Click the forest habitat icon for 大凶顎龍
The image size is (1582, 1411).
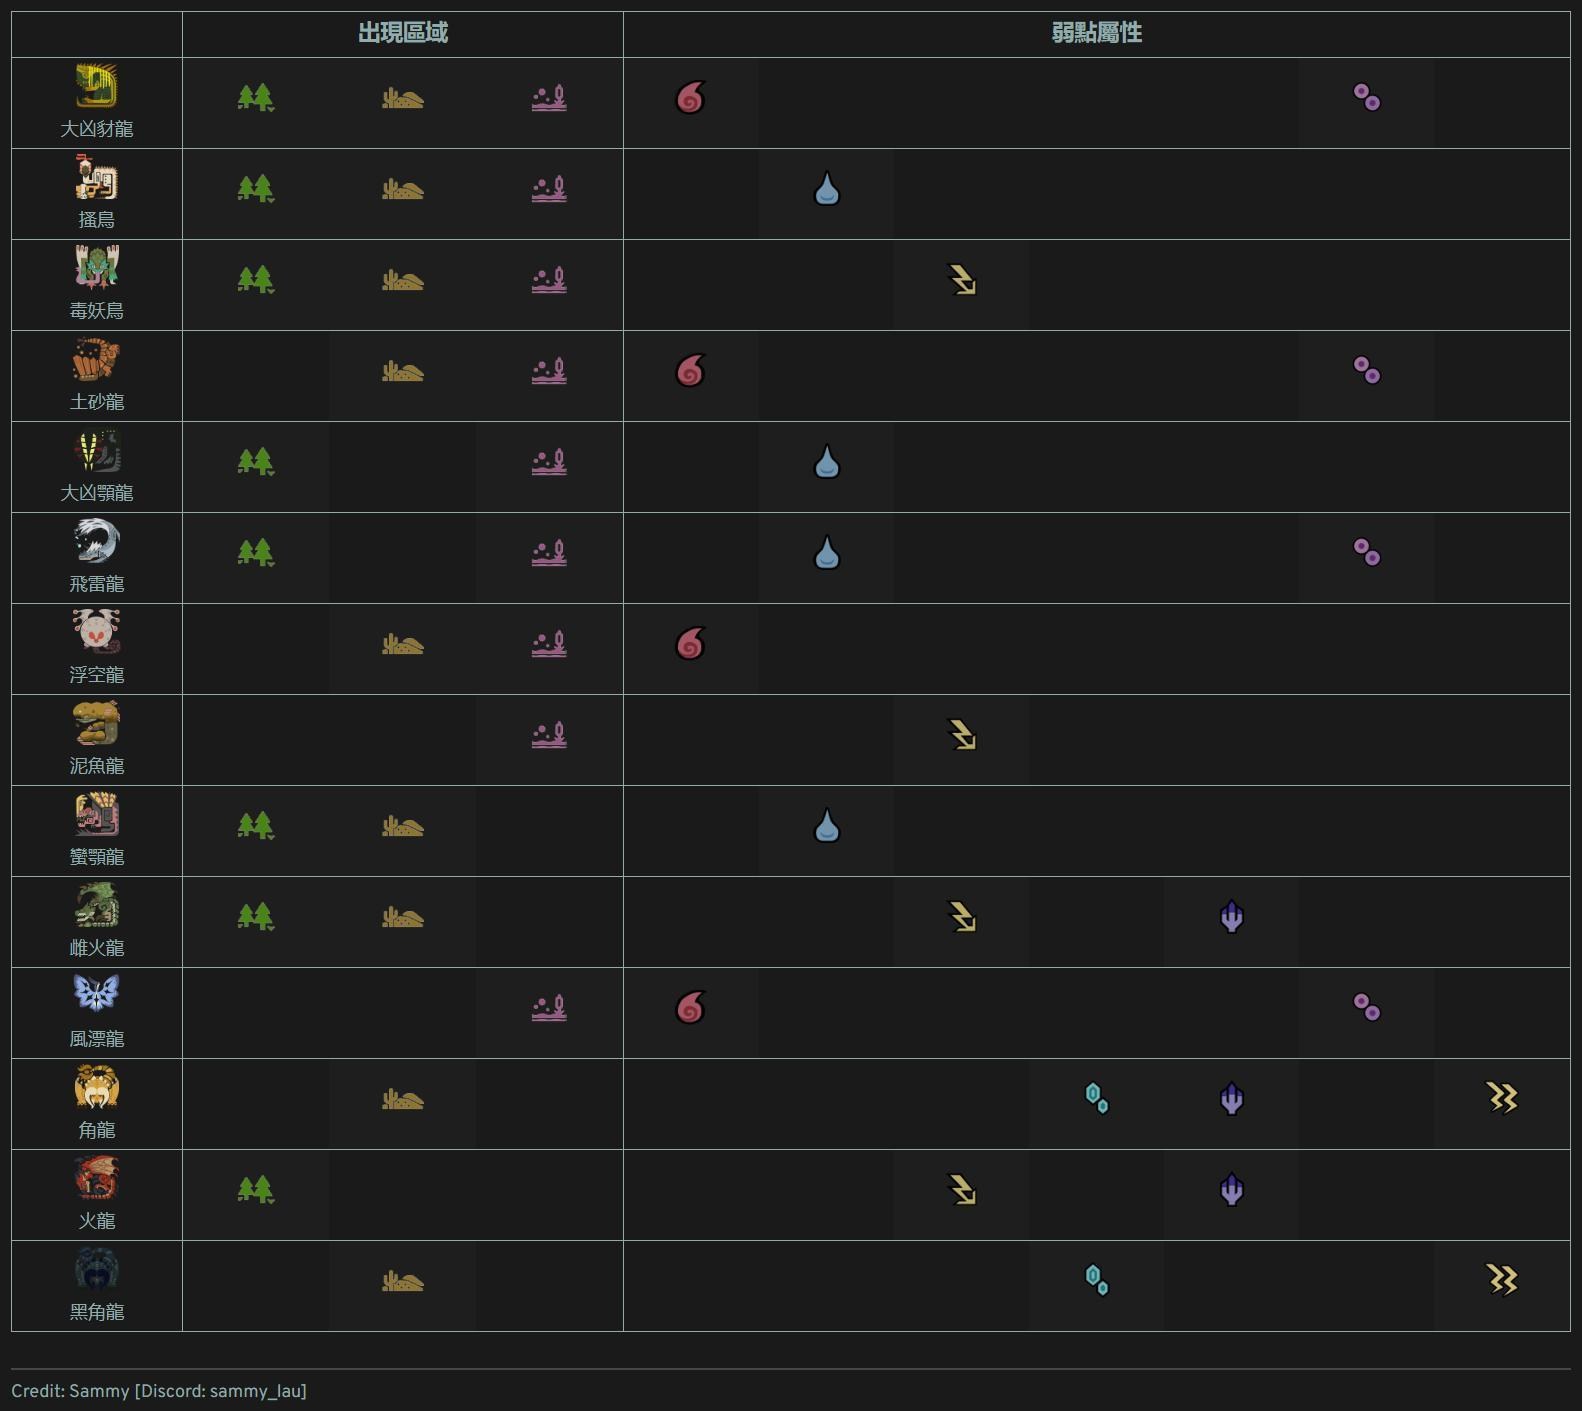pyautogui.click(x=256, y=462)
